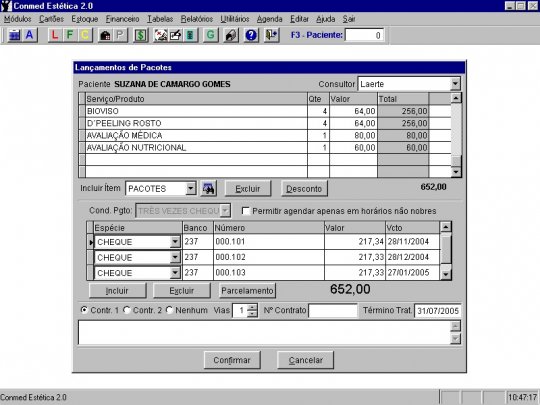Open the Utilitários menu
Screen dimensions: 540x405
tap(235, 19)
